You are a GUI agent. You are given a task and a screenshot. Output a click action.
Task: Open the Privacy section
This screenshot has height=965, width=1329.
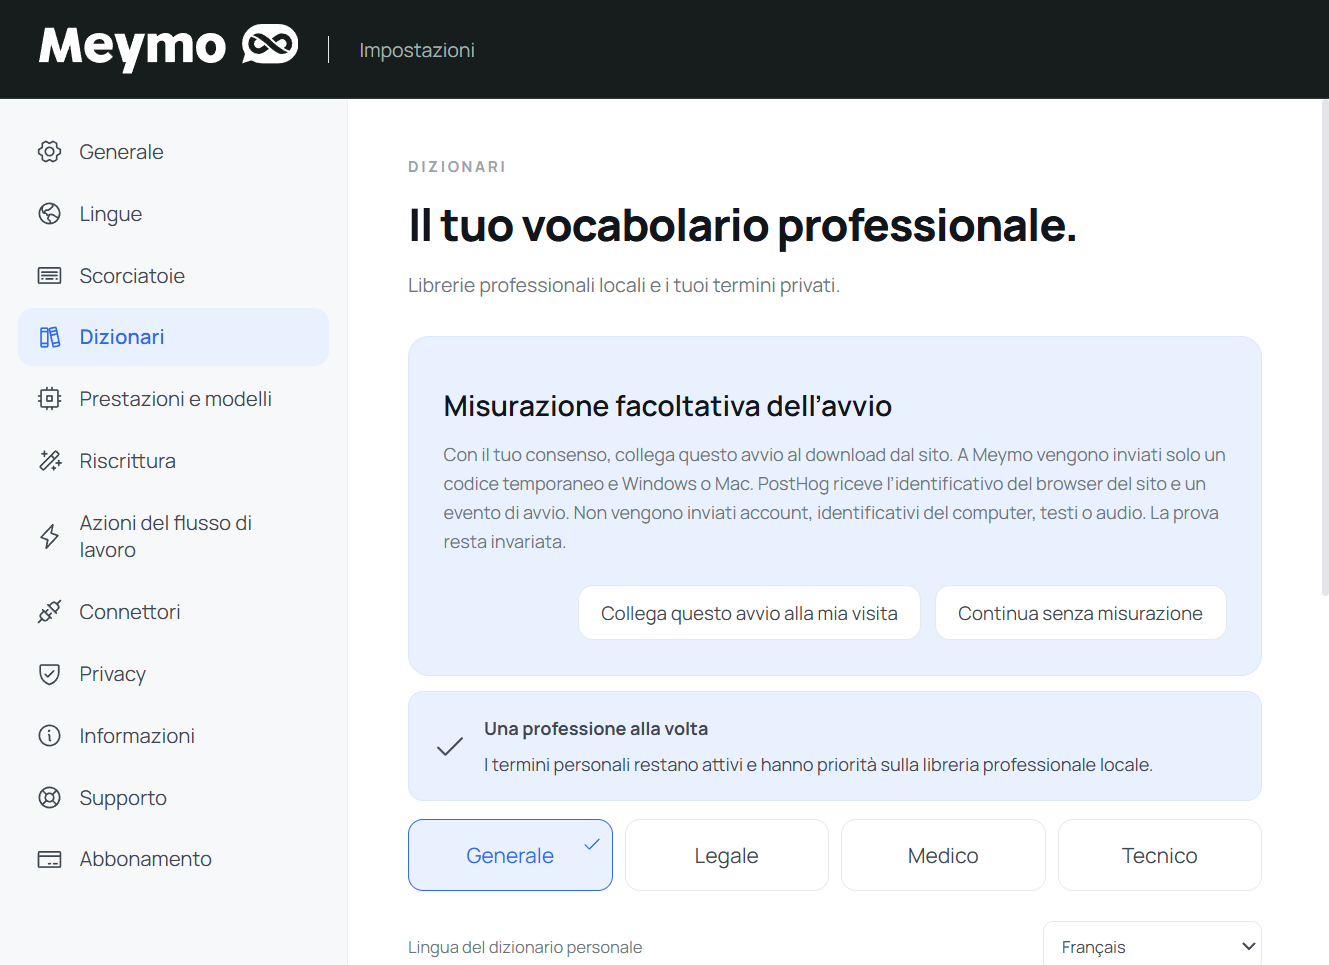tap(173, 674)
